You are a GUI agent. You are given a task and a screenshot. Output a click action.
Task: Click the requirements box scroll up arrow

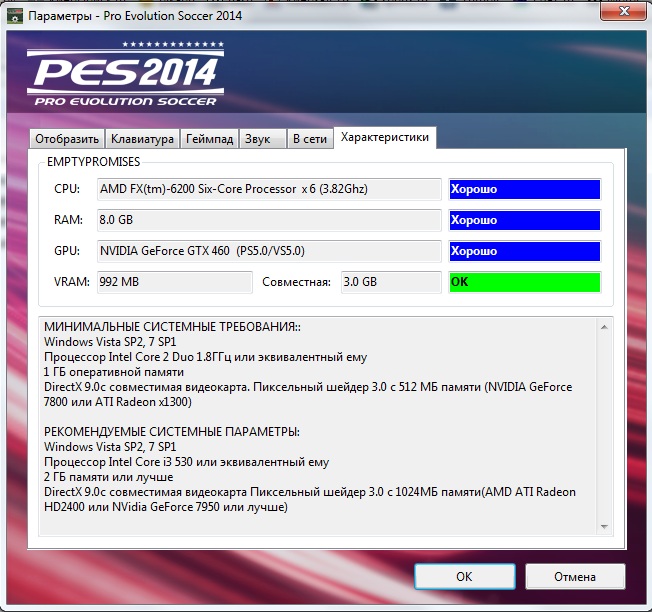coord(604,327)
